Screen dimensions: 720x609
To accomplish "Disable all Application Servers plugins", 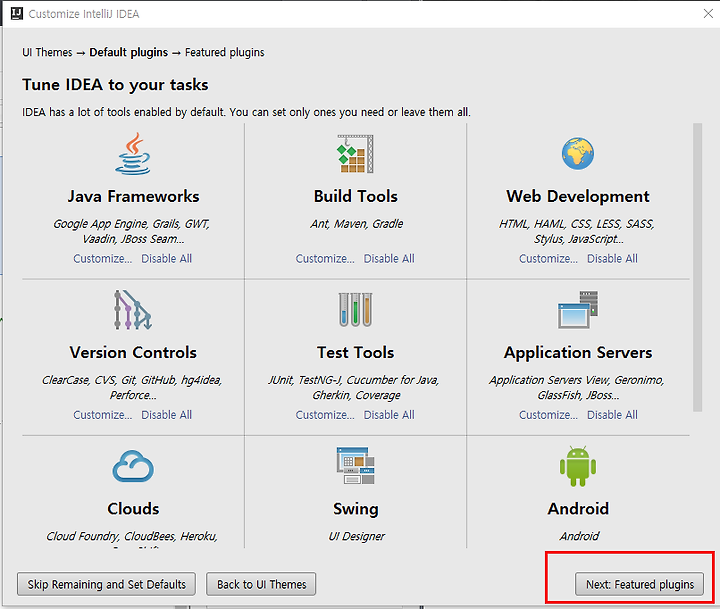I will (612, 415).
